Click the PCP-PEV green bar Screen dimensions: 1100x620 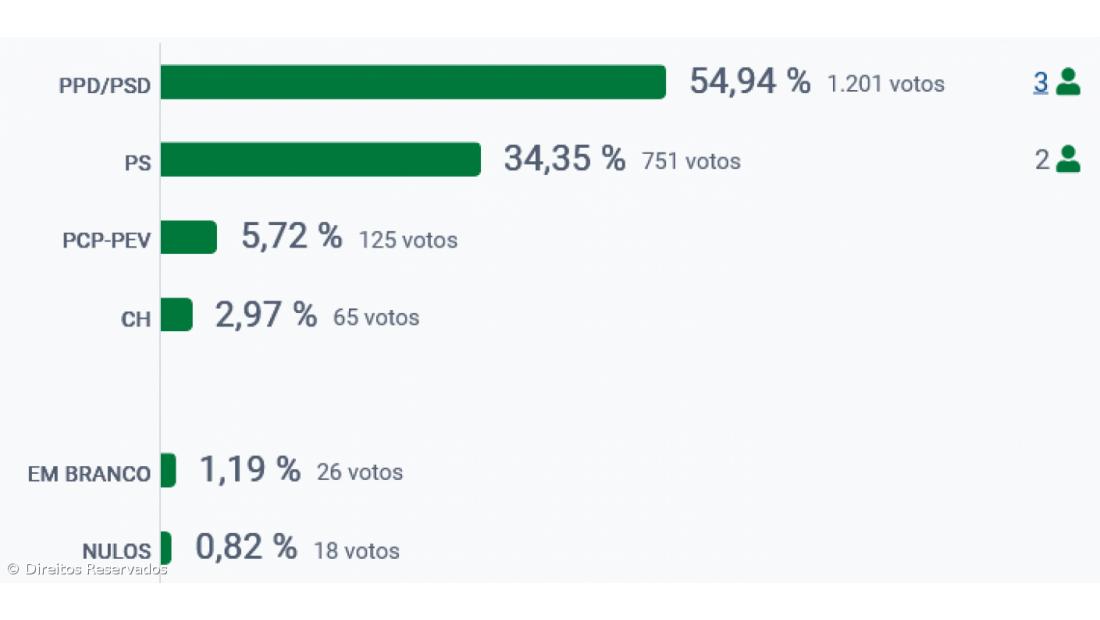tap(188, 237)
